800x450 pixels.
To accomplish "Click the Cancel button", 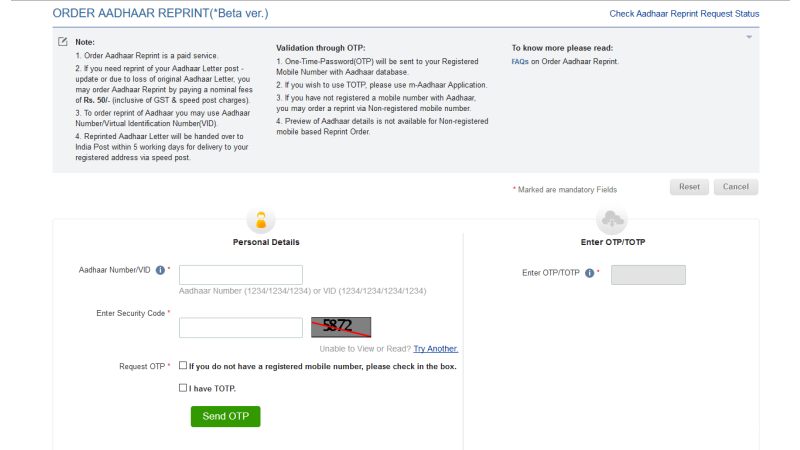I will [x=736, y=187].
